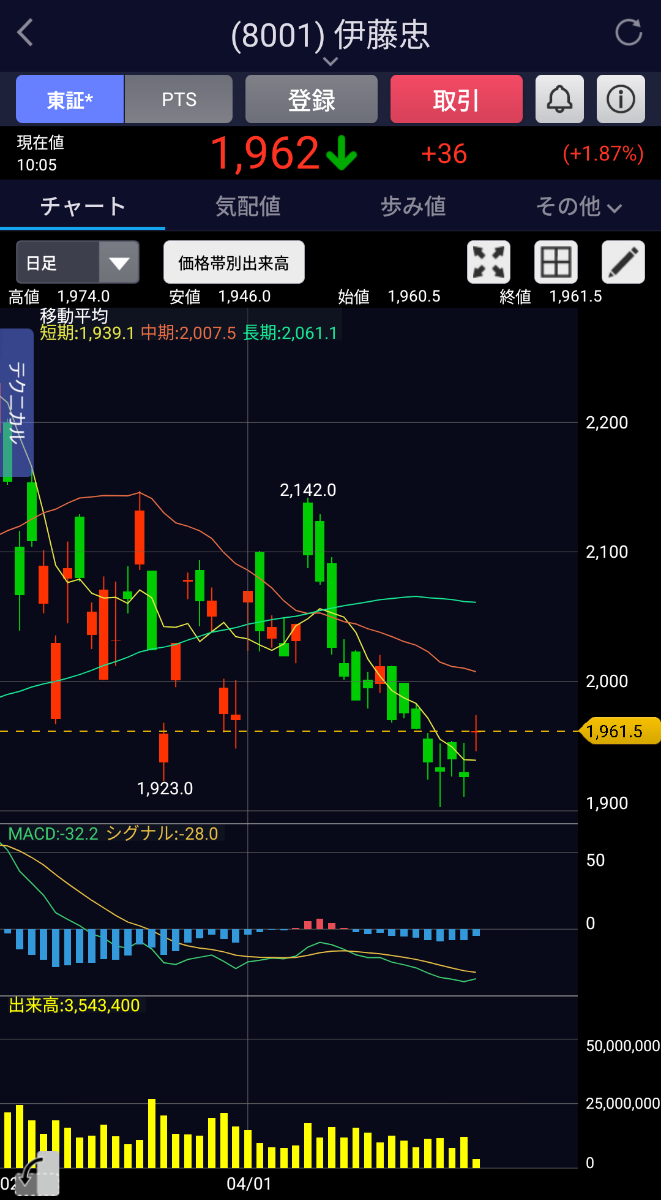Refresh the stock quote data
This screenshot has width=661, height=1200.
628,33
